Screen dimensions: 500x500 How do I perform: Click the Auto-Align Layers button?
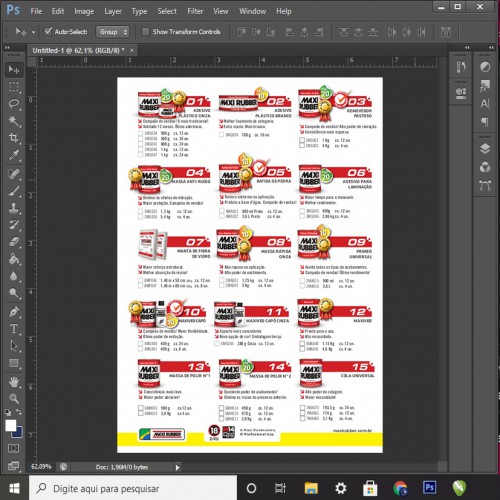446,32
